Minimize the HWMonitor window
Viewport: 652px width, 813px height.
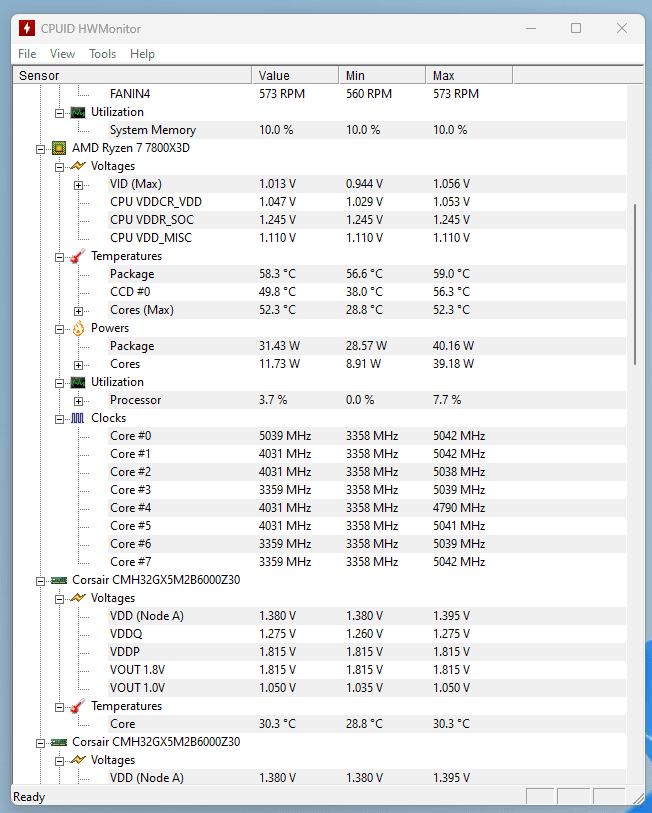tap(531, 28)
